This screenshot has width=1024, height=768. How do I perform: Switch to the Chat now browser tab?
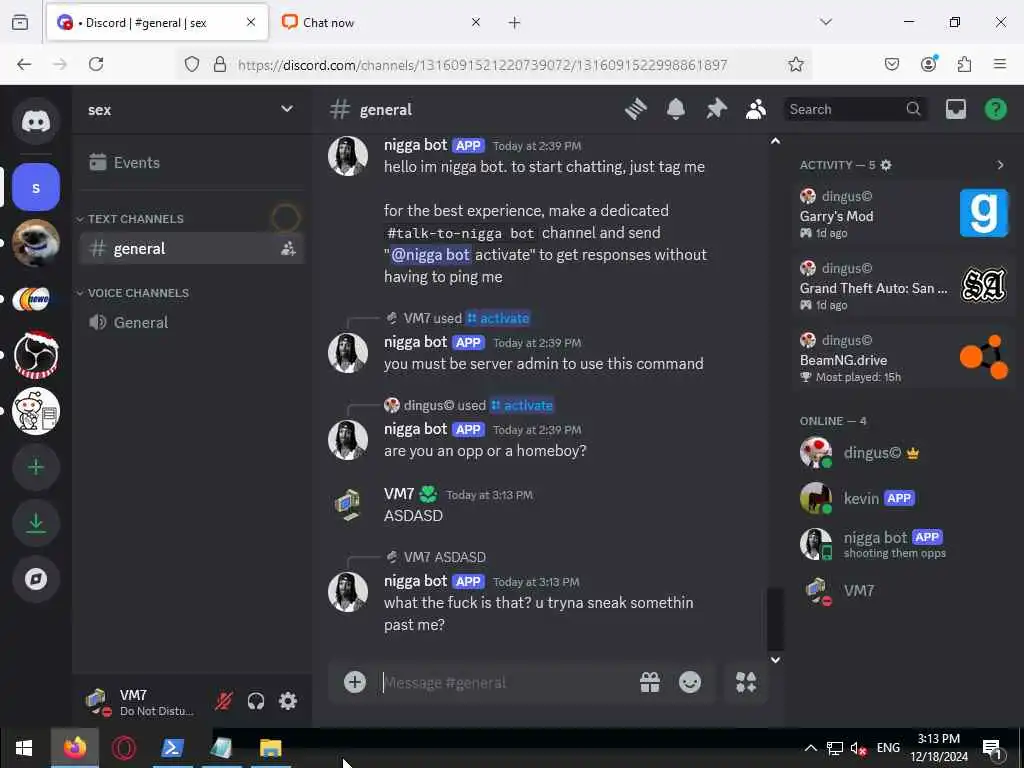pyautogui.click(x=382, y=23)
